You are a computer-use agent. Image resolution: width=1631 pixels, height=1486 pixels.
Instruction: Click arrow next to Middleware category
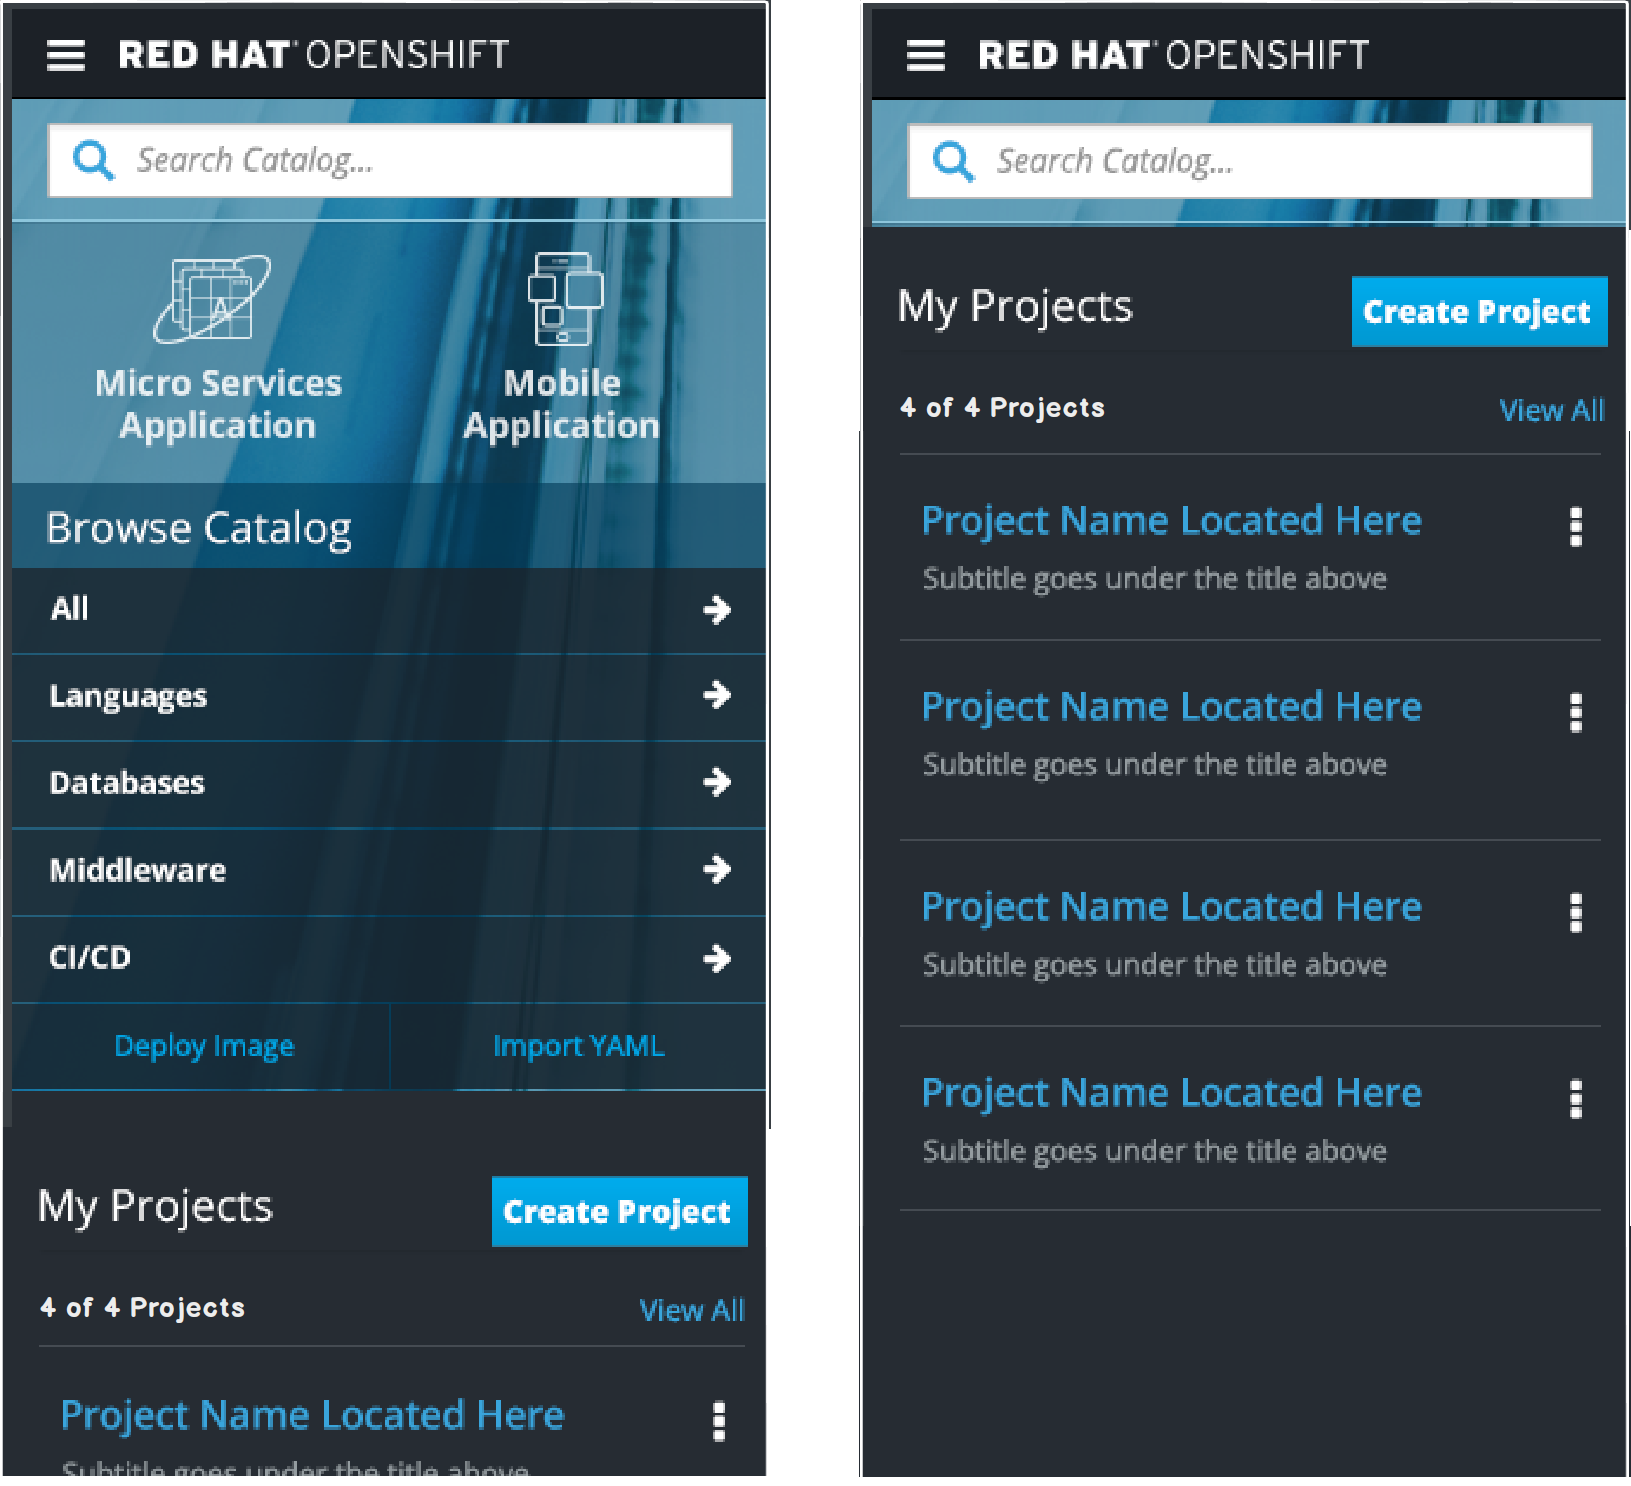(x=717, y=869)
